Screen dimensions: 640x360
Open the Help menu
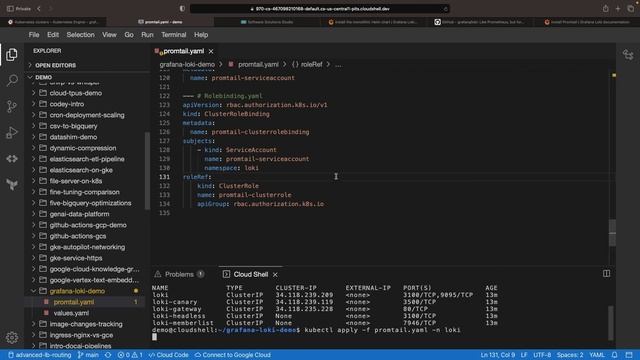coord(201,35)
